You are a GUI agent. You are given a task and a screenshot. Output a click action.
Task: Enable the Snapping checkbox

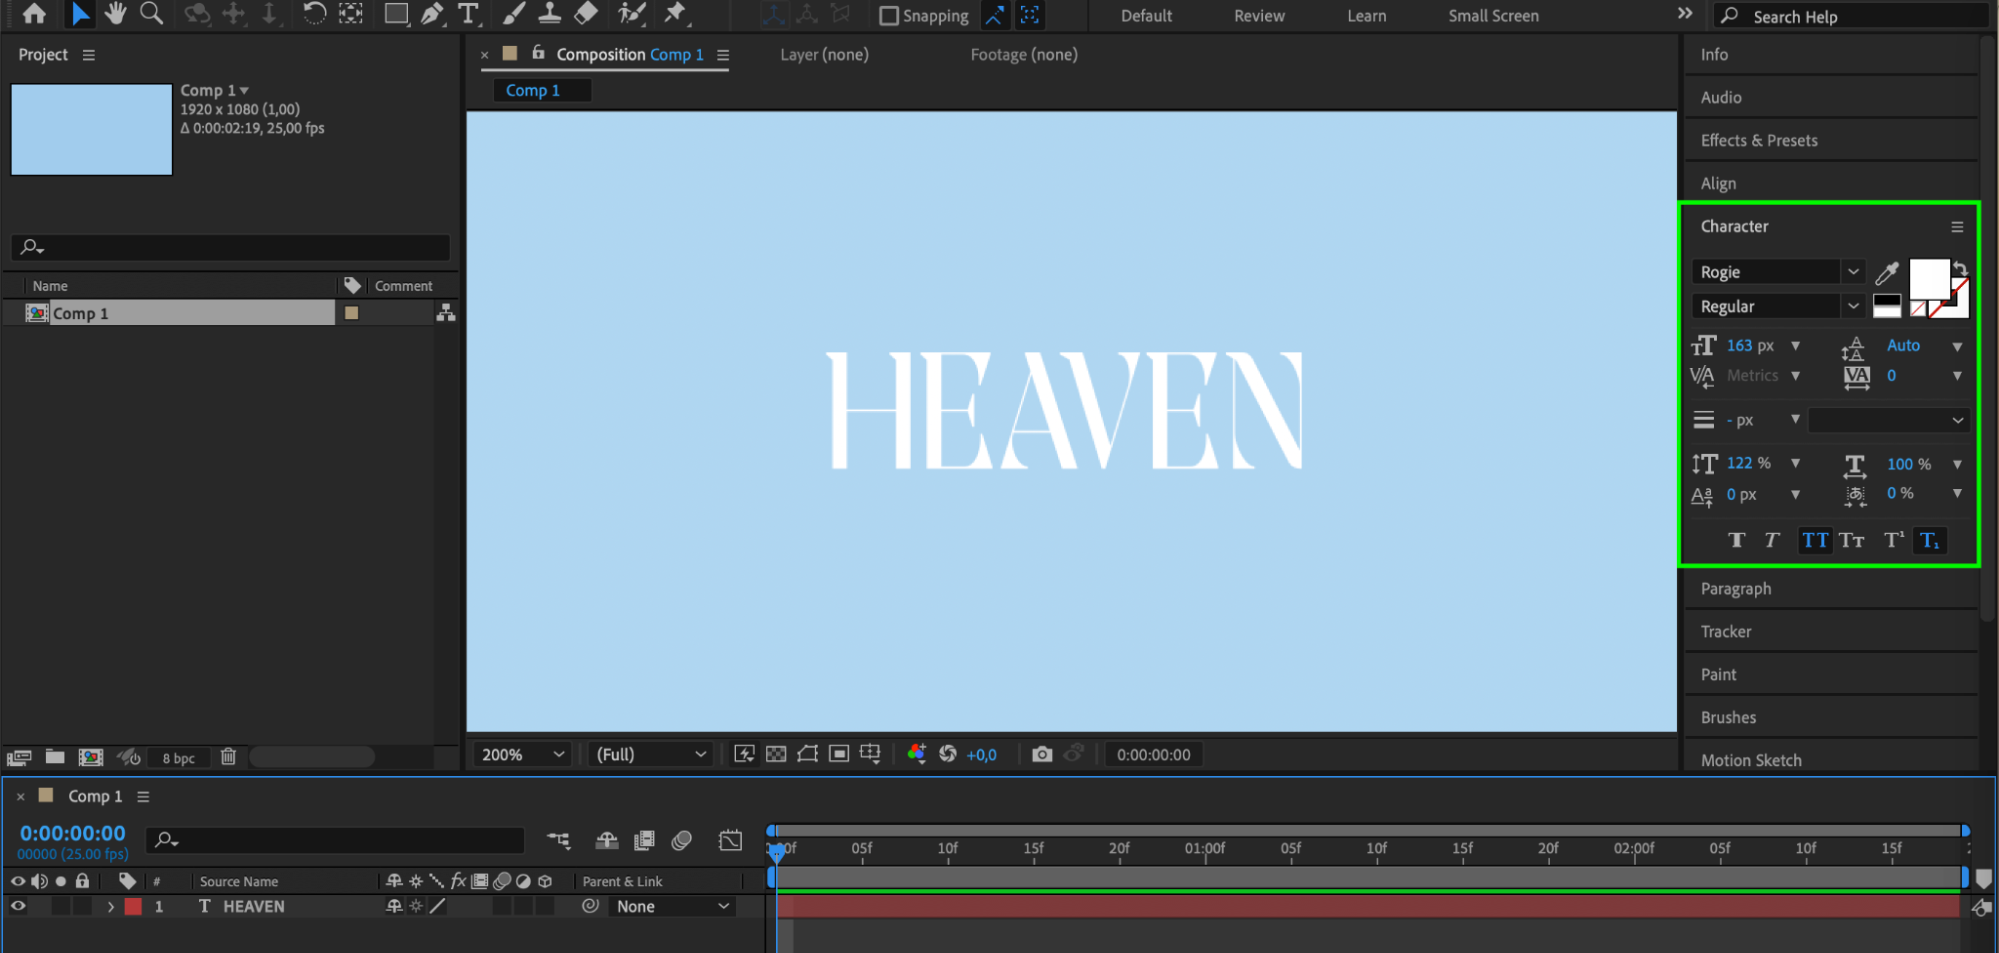pos(888,16)
